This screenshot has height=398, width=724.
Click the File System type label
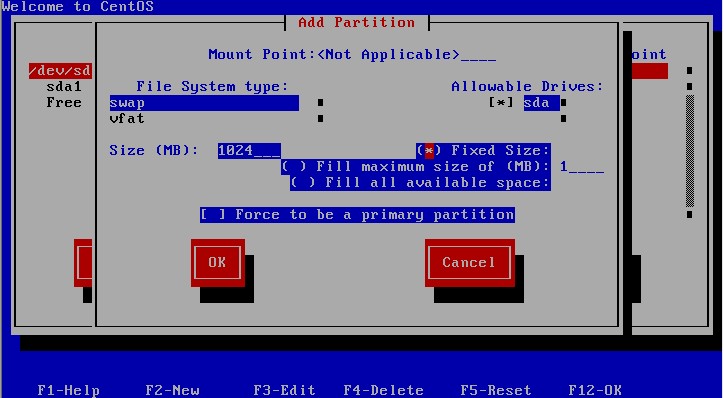coord(212,86)
